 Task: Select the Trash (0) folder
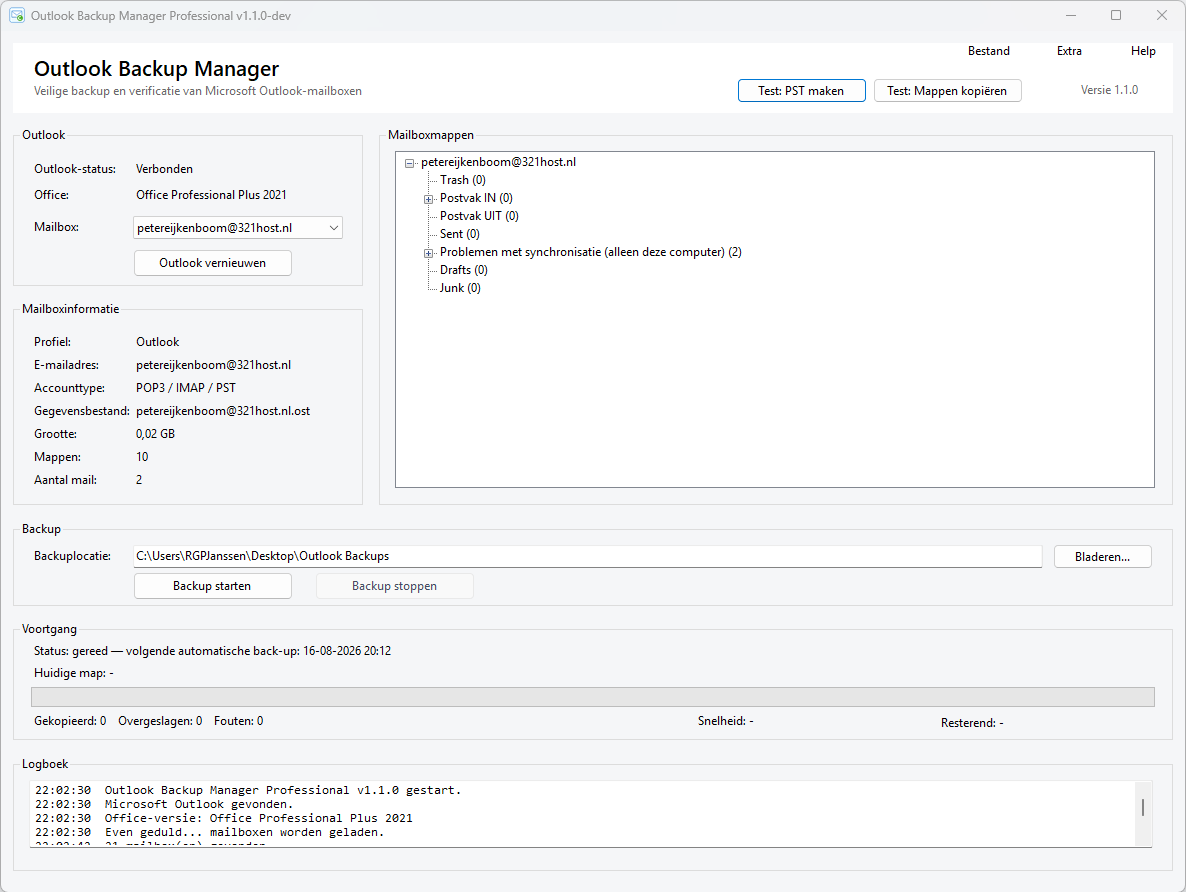coord(462,180)
